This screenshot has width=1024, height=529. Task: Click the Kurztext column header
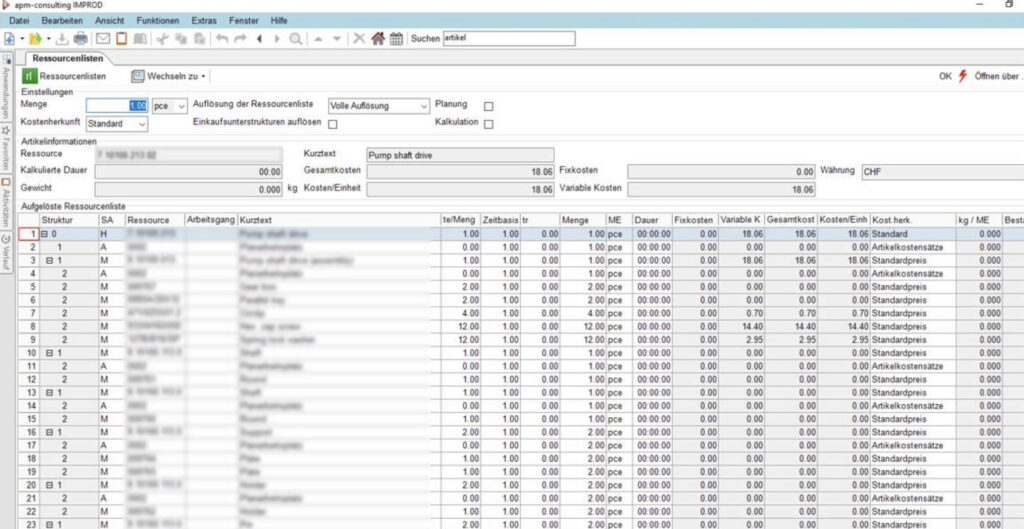[x=338, y=221]
